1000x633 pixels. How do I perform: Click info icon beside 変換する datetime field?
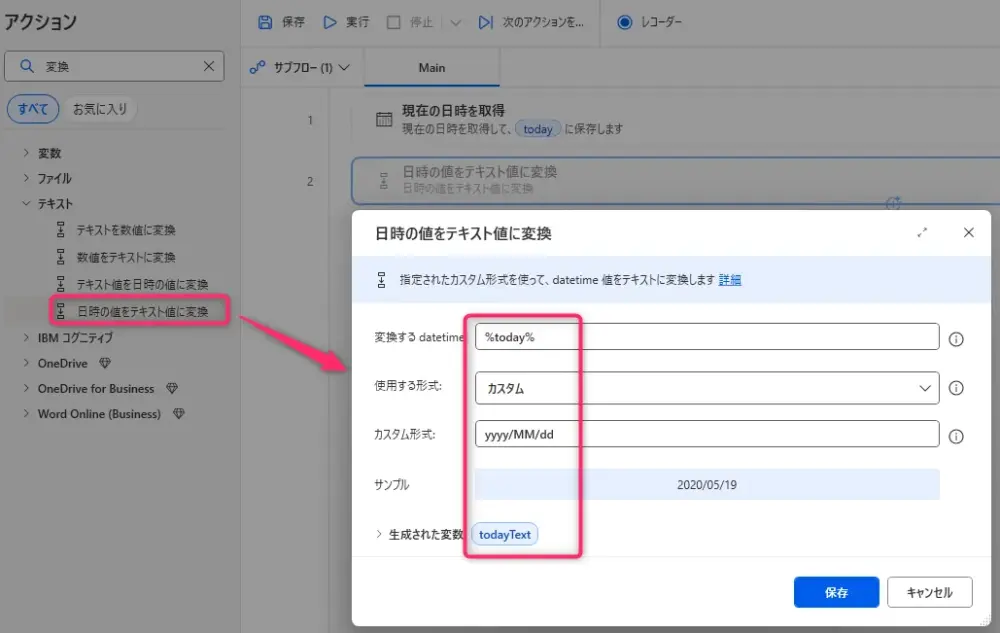coord(955,338)
